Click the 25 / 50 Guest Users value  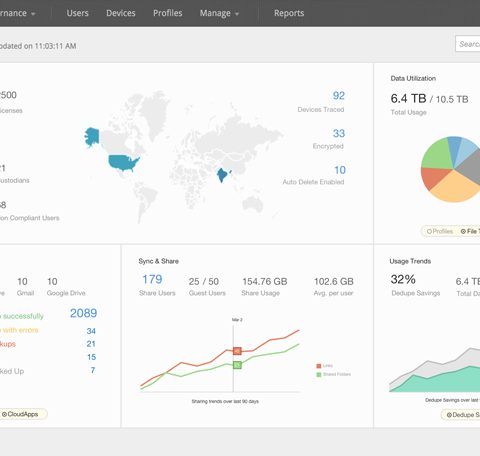204,282
